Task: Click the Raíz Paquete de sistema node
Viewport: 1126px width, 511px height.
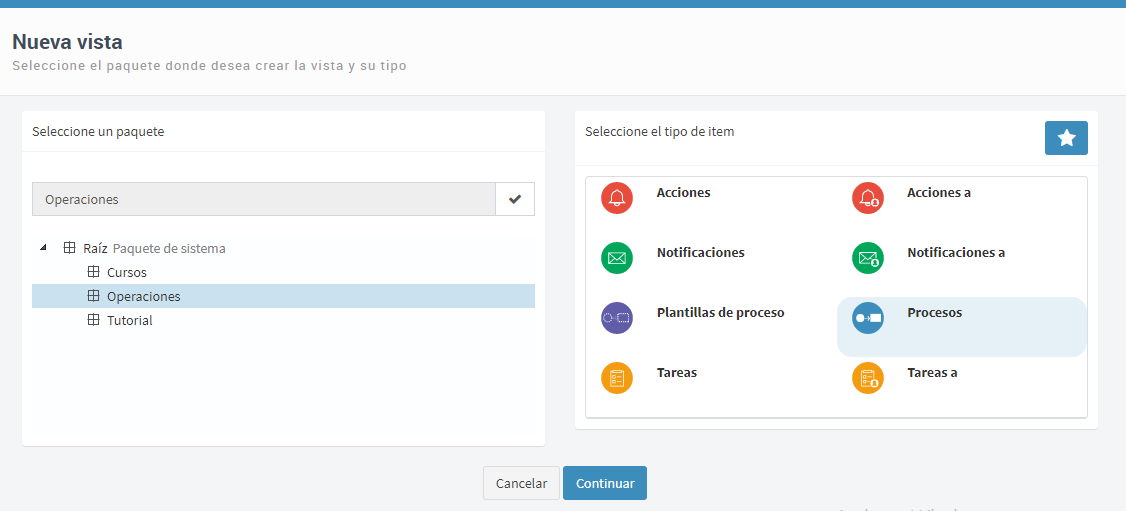Action: coord(154,248)
